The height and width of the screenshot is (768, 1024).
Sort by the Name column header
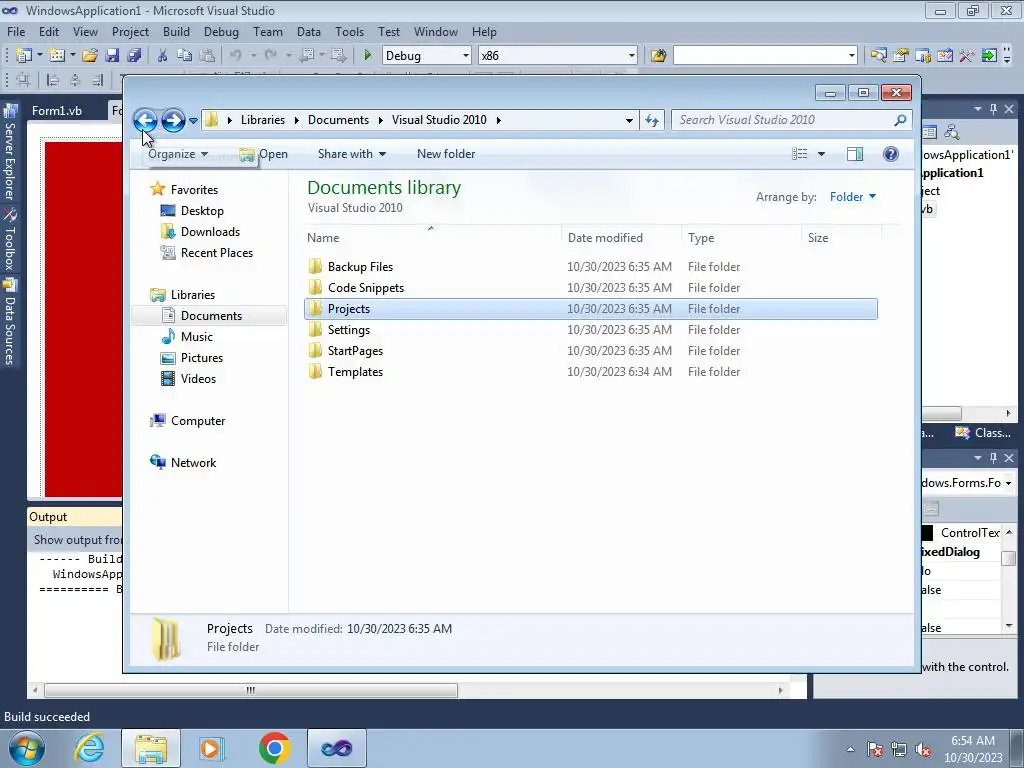[x=323, y=238]
